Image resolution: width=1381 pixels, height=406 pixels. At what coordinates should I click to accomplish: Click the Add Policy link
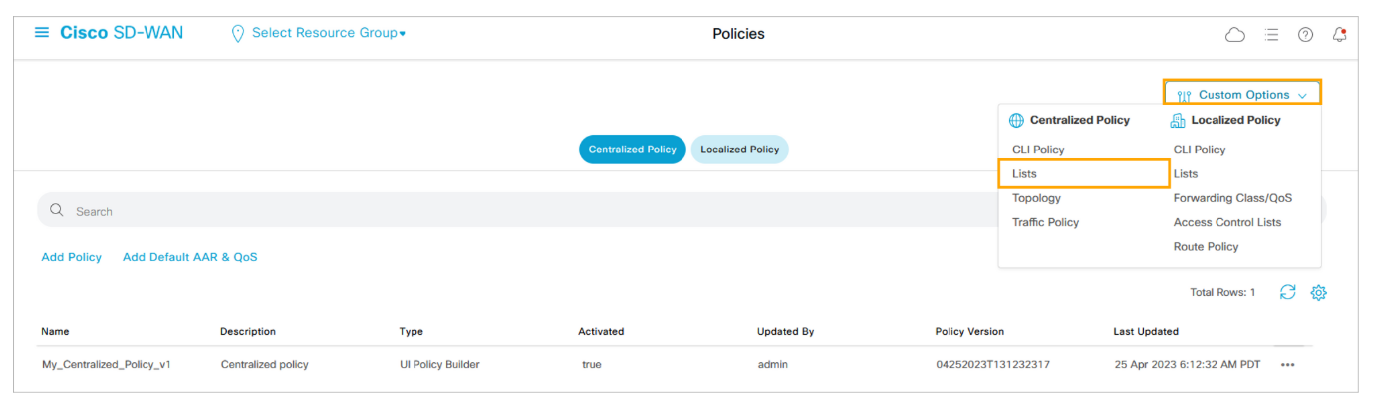[72, 257]
